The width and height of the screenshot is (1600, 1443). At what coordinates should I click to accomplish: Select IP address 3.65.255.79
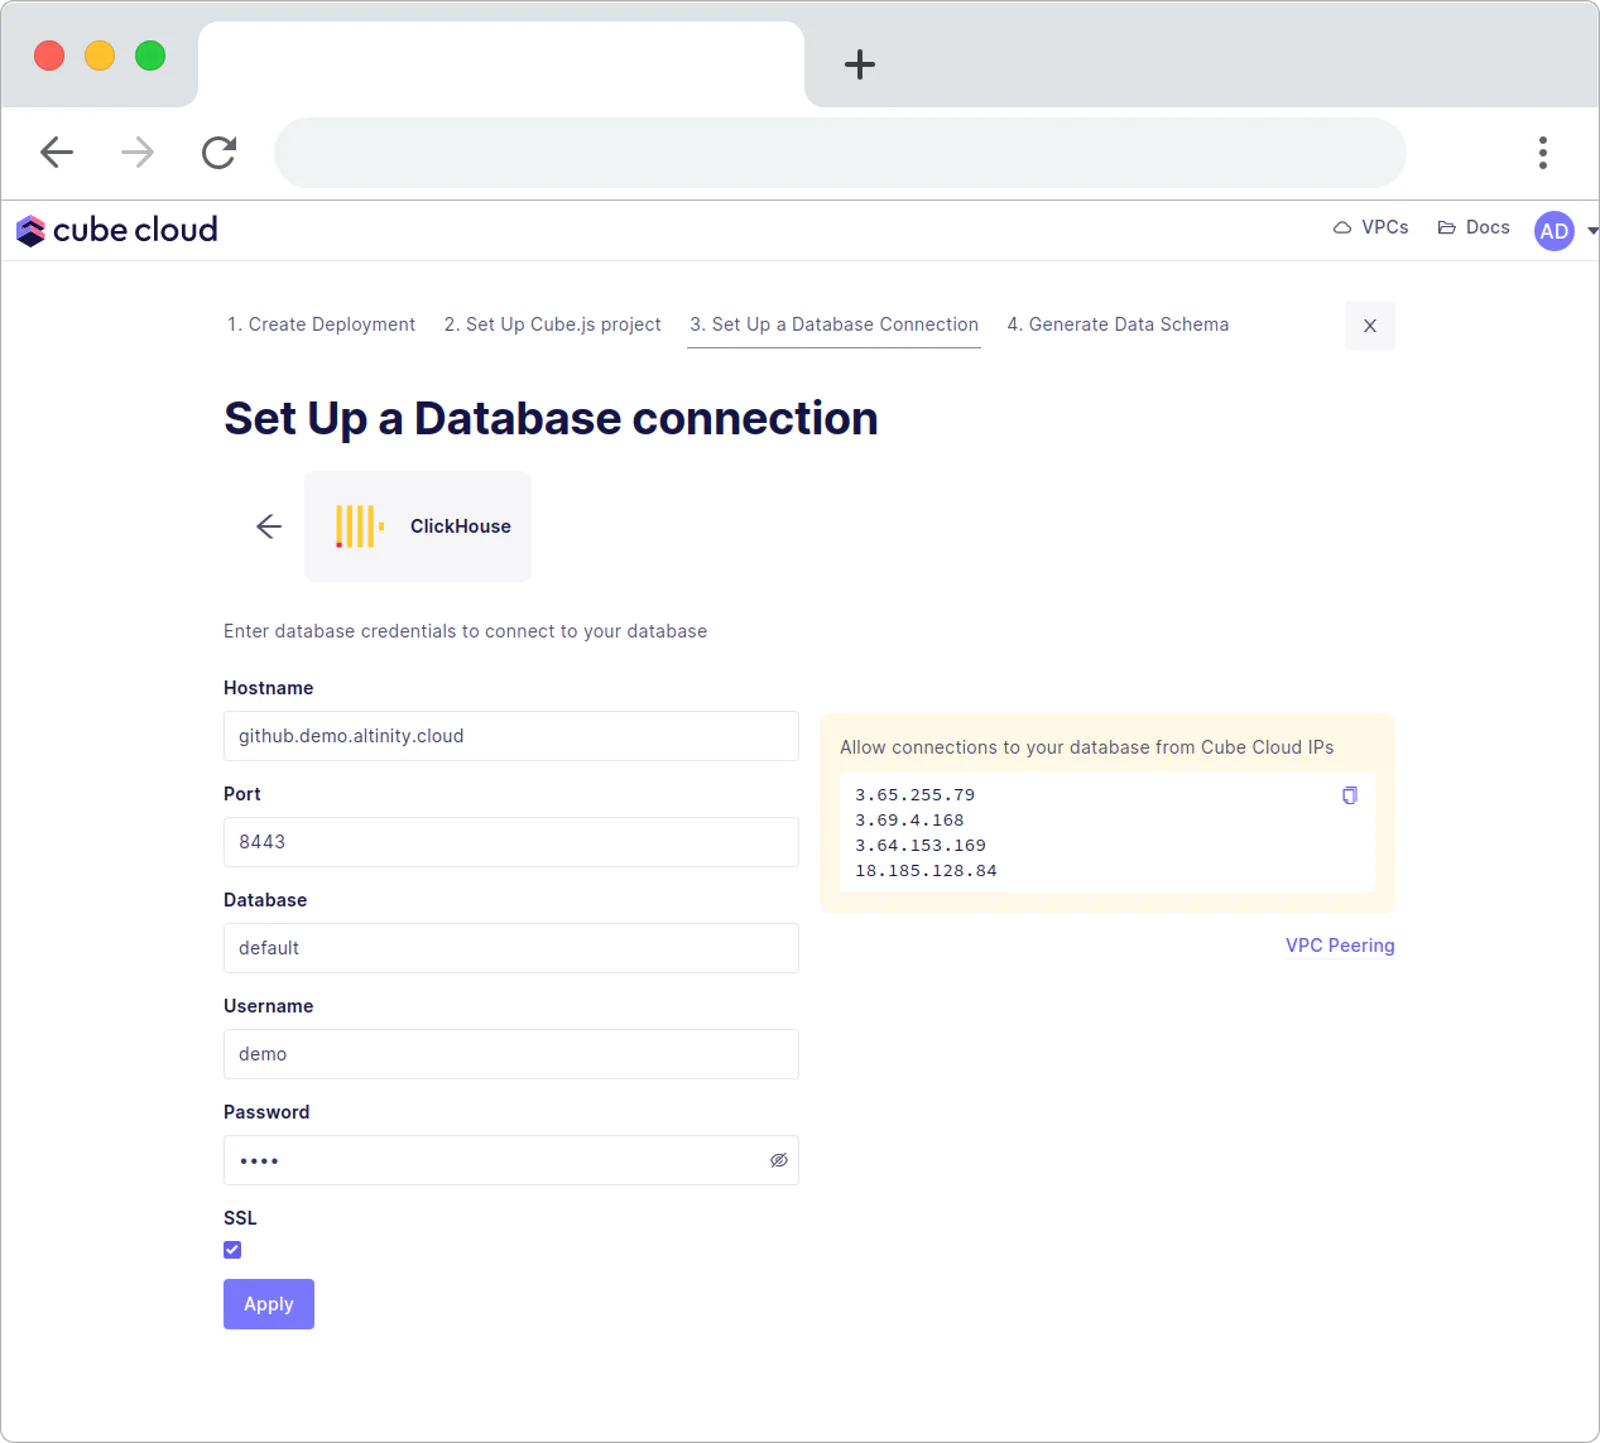[915, 795]
